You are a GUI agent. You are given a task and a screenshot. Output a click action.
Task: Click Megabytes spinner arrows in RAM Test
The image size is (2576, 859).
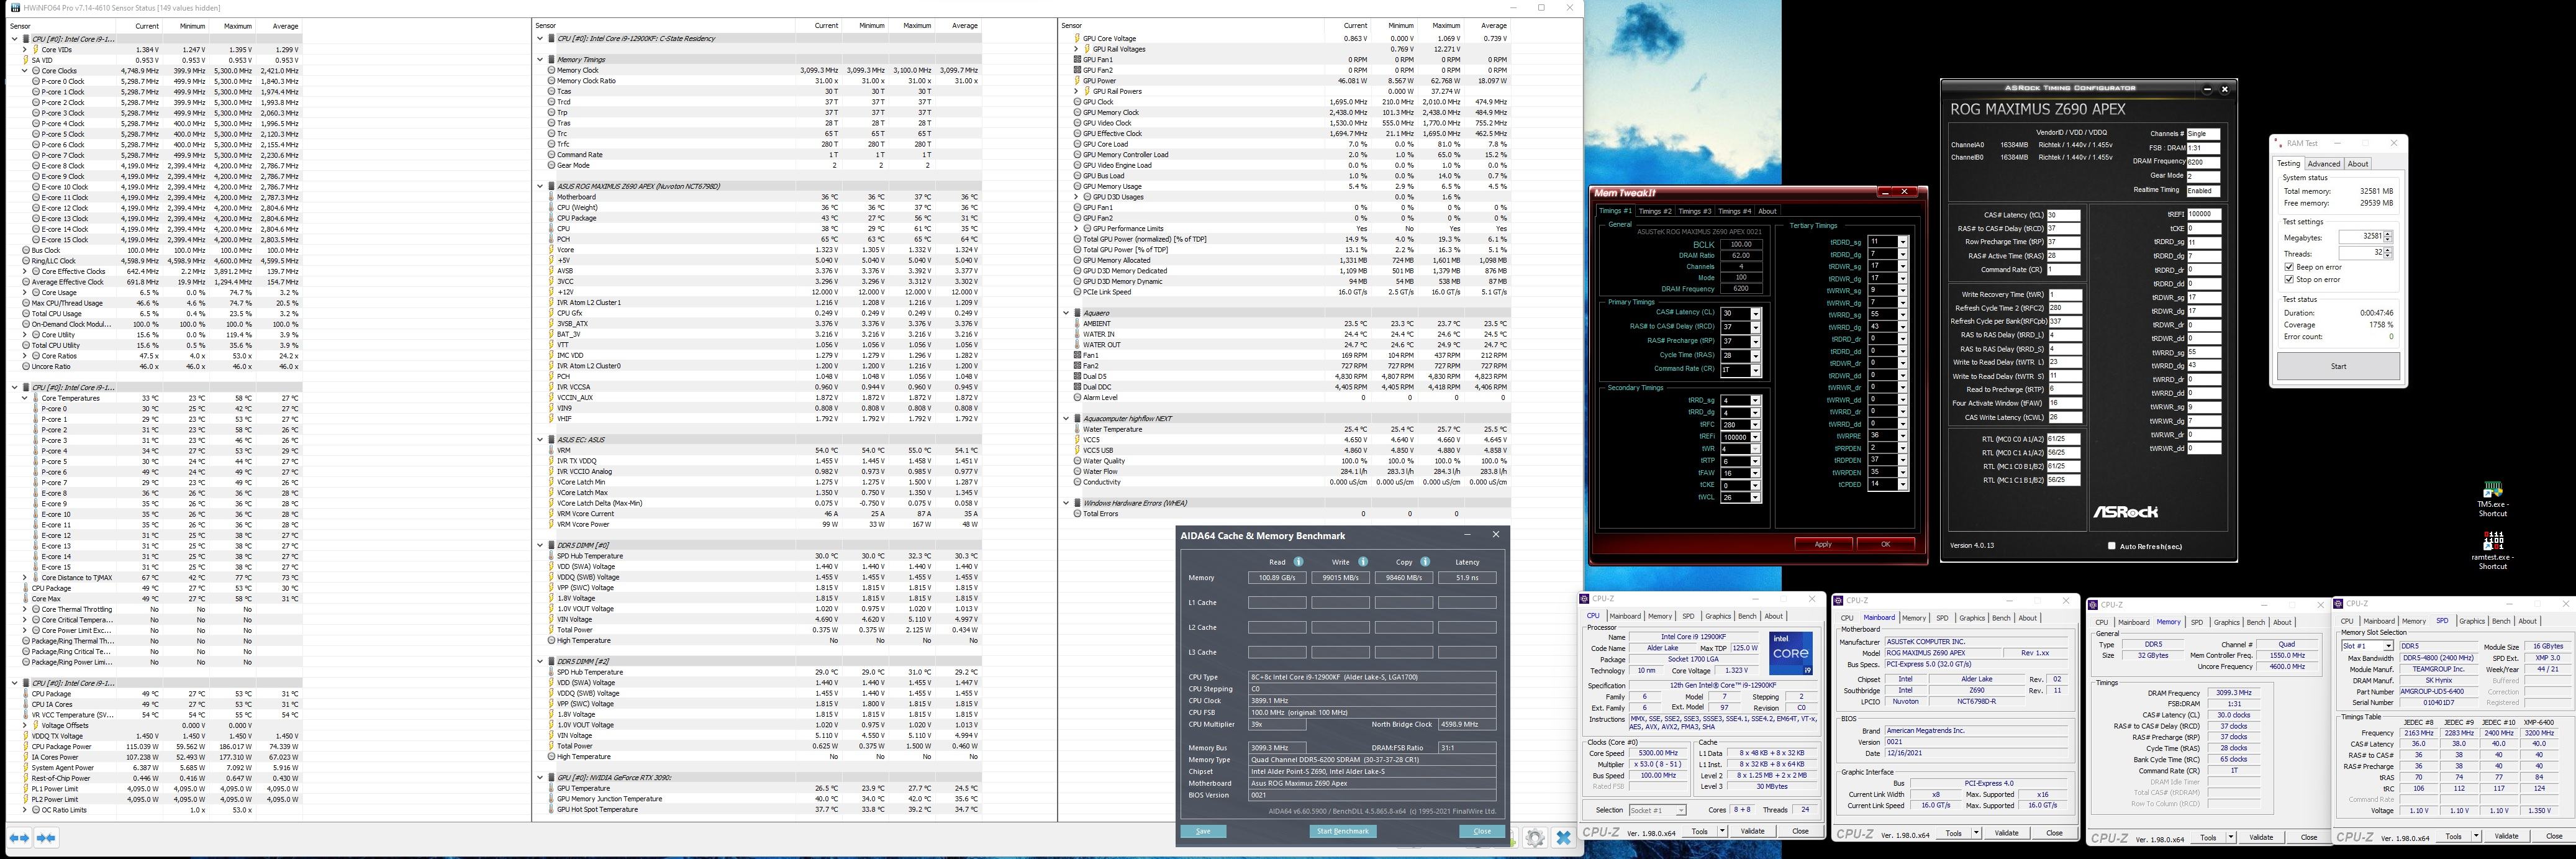[x=2388, y=237]
